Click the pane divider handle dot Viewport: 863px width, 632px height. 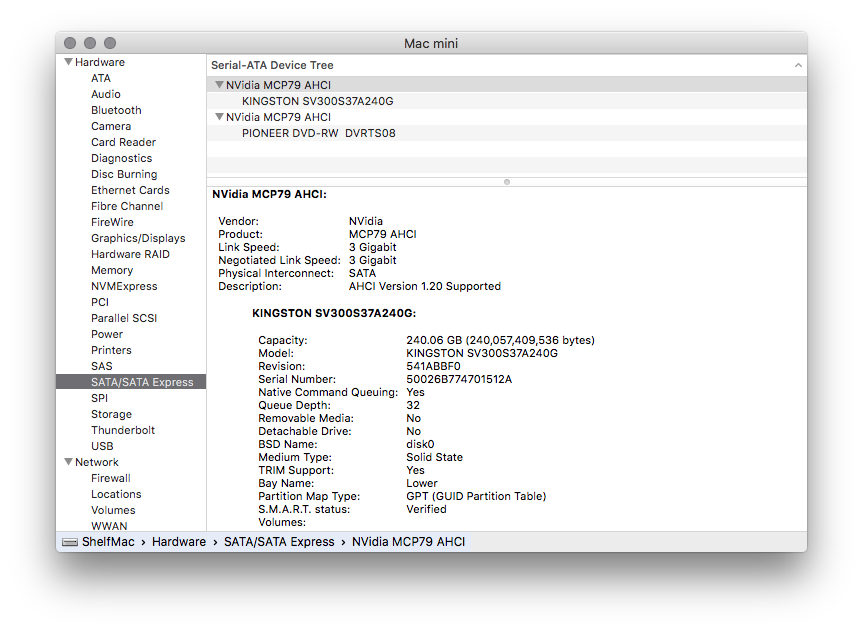pyautogui.click(x=507, y=182)
